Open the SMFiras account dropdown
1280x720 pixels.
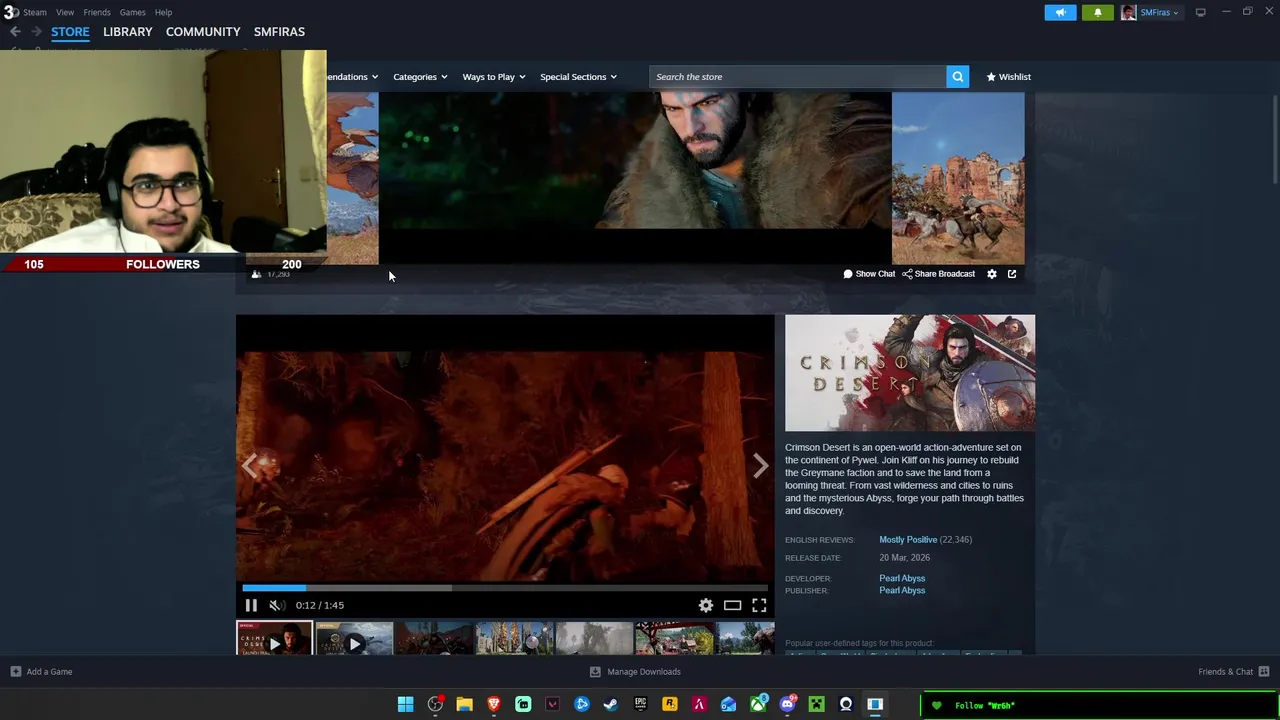pyautogui.click(x=1159, y=12)
